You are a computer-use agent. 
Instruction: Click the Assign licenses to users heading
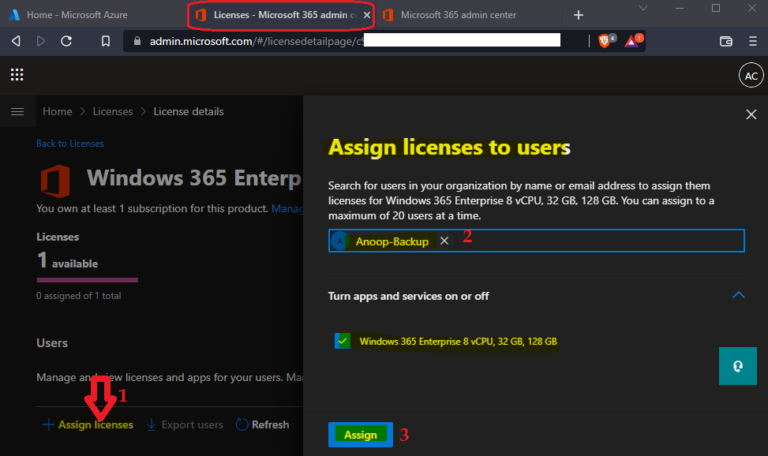(x=449, y=147)
